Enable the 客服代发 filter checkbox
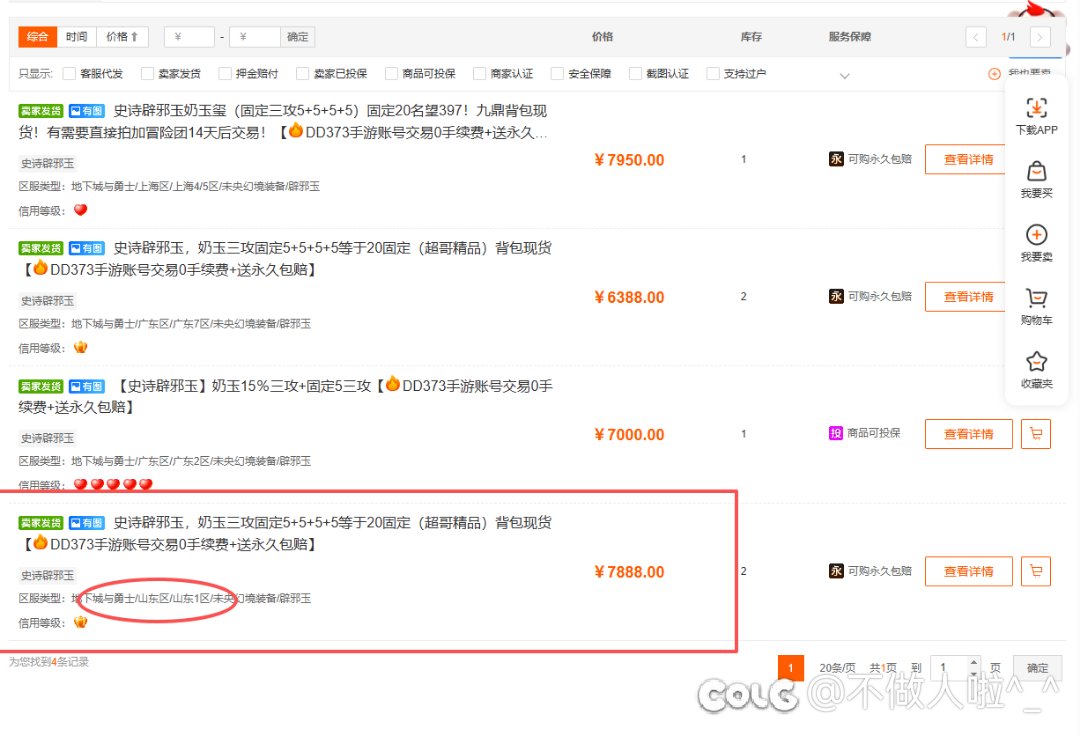Image resolution: width=1080 pixels, height=736 pixels. pyautogui.click(x=69, y=74)
